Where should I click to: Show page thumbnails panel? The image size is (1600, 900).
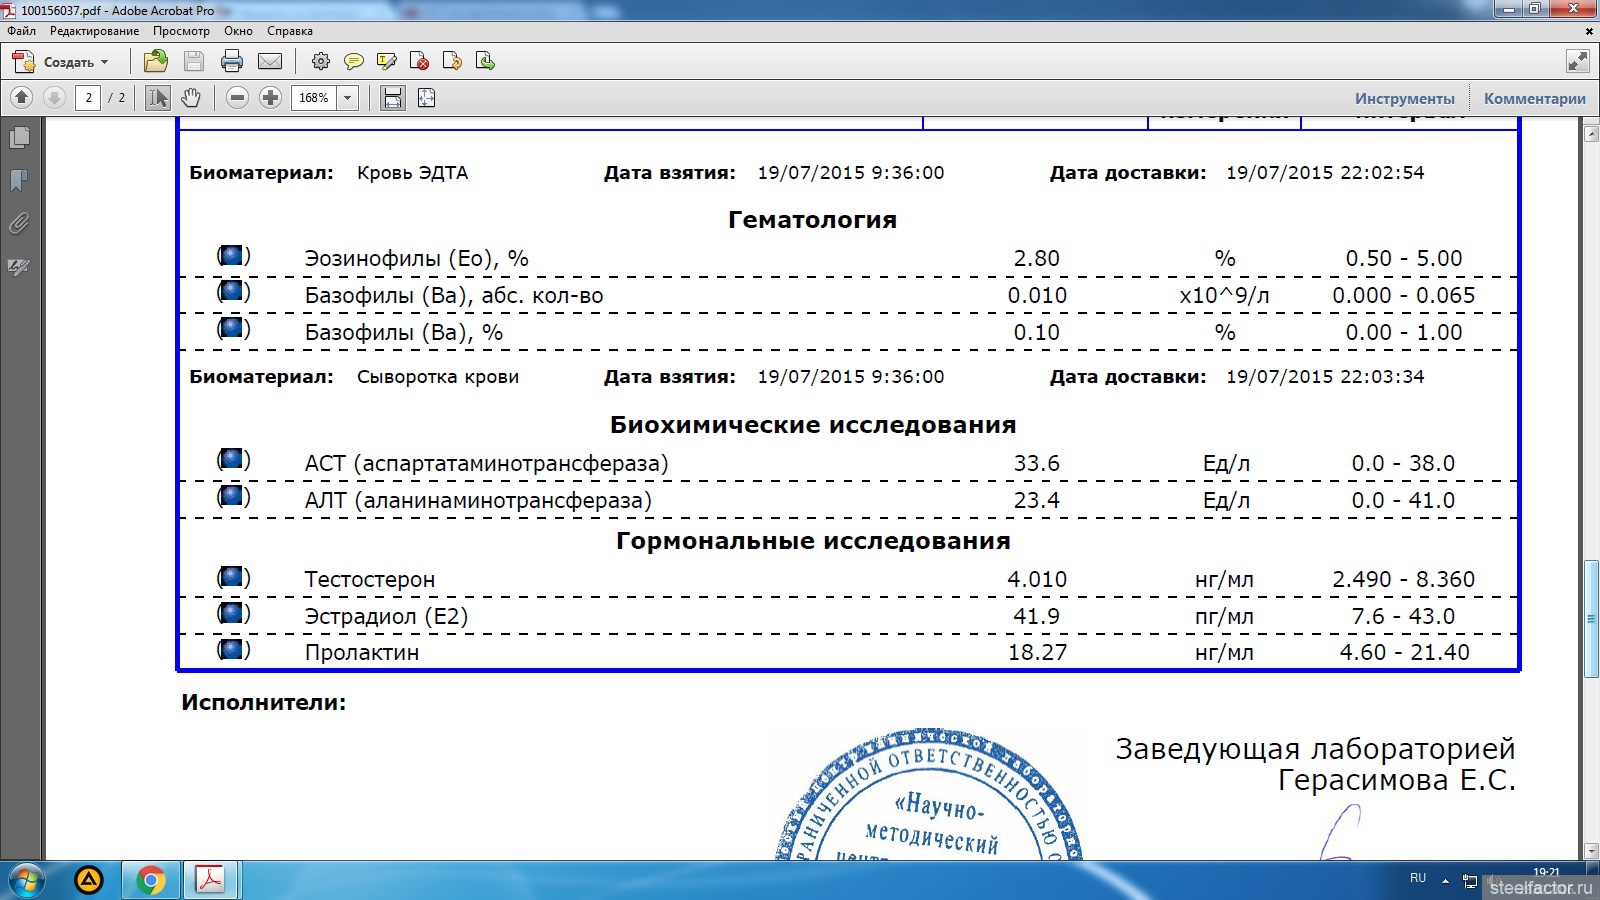19,137
